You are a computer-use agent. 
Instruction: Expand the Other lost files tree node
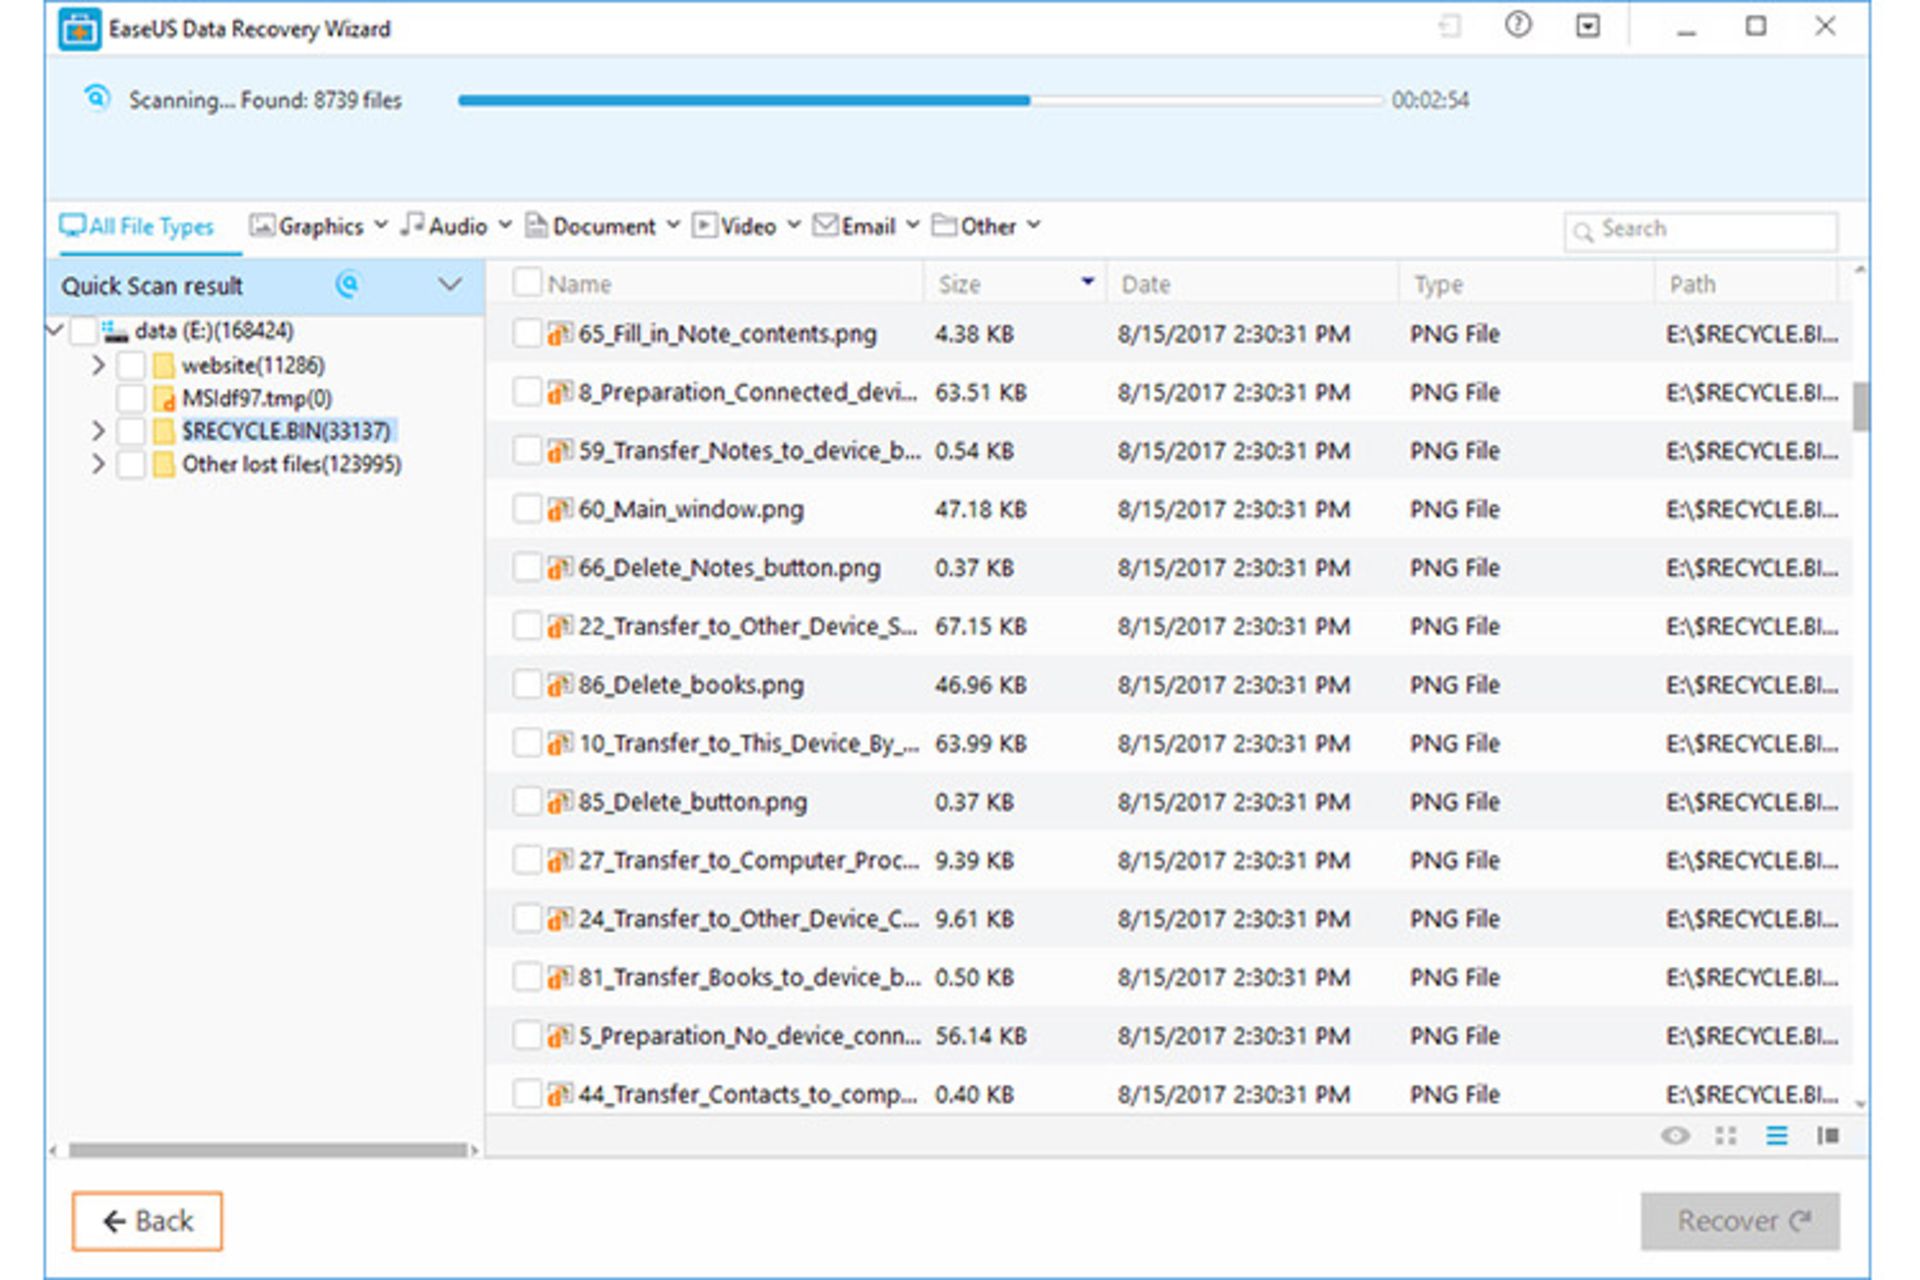click(98, 464)
